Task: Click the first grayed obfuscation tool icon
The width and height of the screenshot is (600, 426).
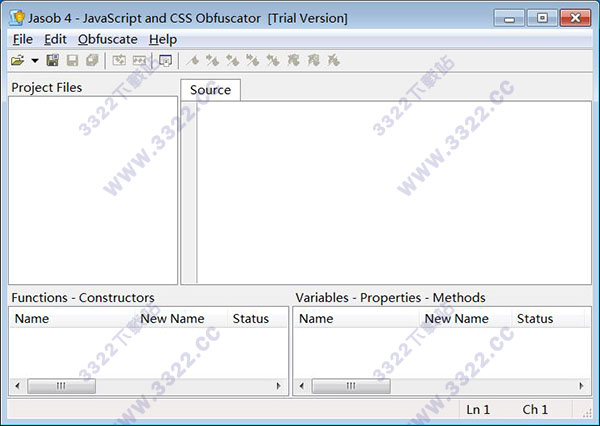Action: point(192,60)
